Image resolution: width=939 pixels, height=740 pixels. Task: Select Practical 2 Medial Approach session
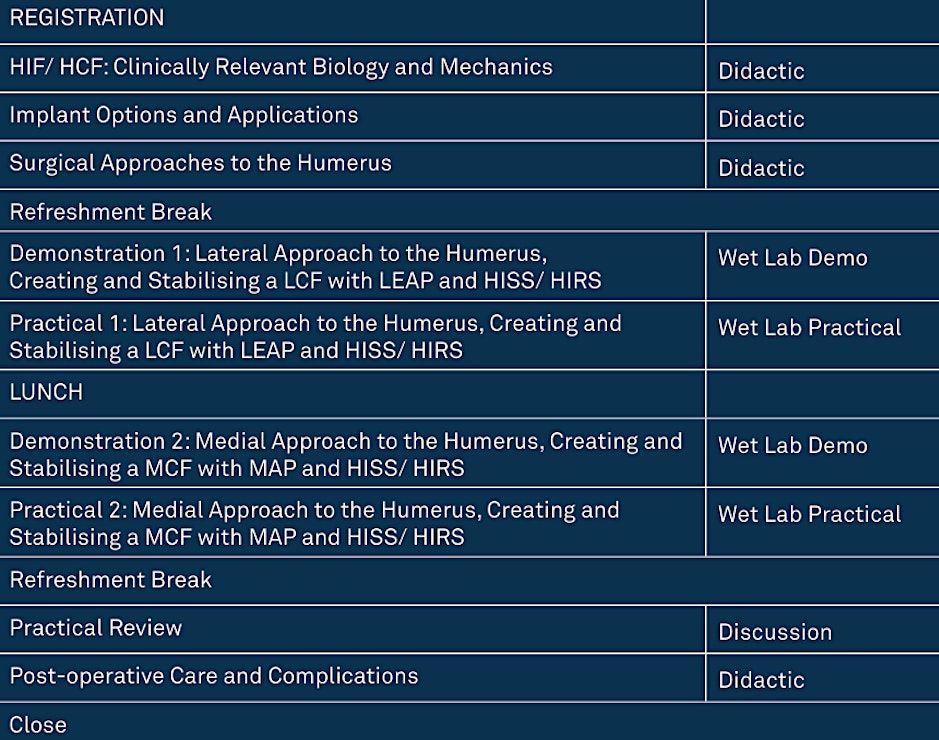click(x=315, y=523)
